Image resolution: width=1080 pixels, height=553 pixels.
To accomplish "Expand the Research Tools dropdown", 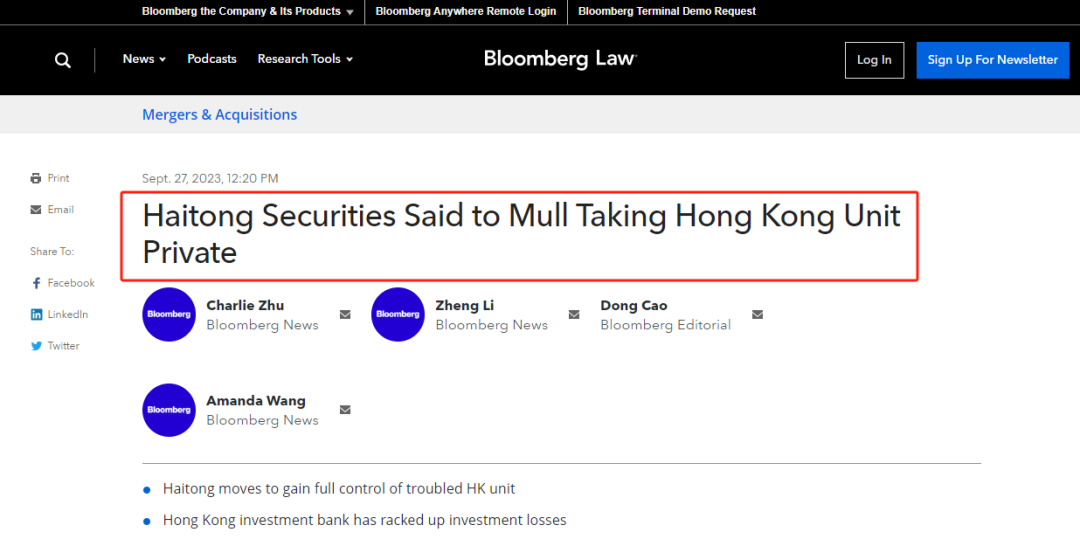I will click(x=305, y=59).
